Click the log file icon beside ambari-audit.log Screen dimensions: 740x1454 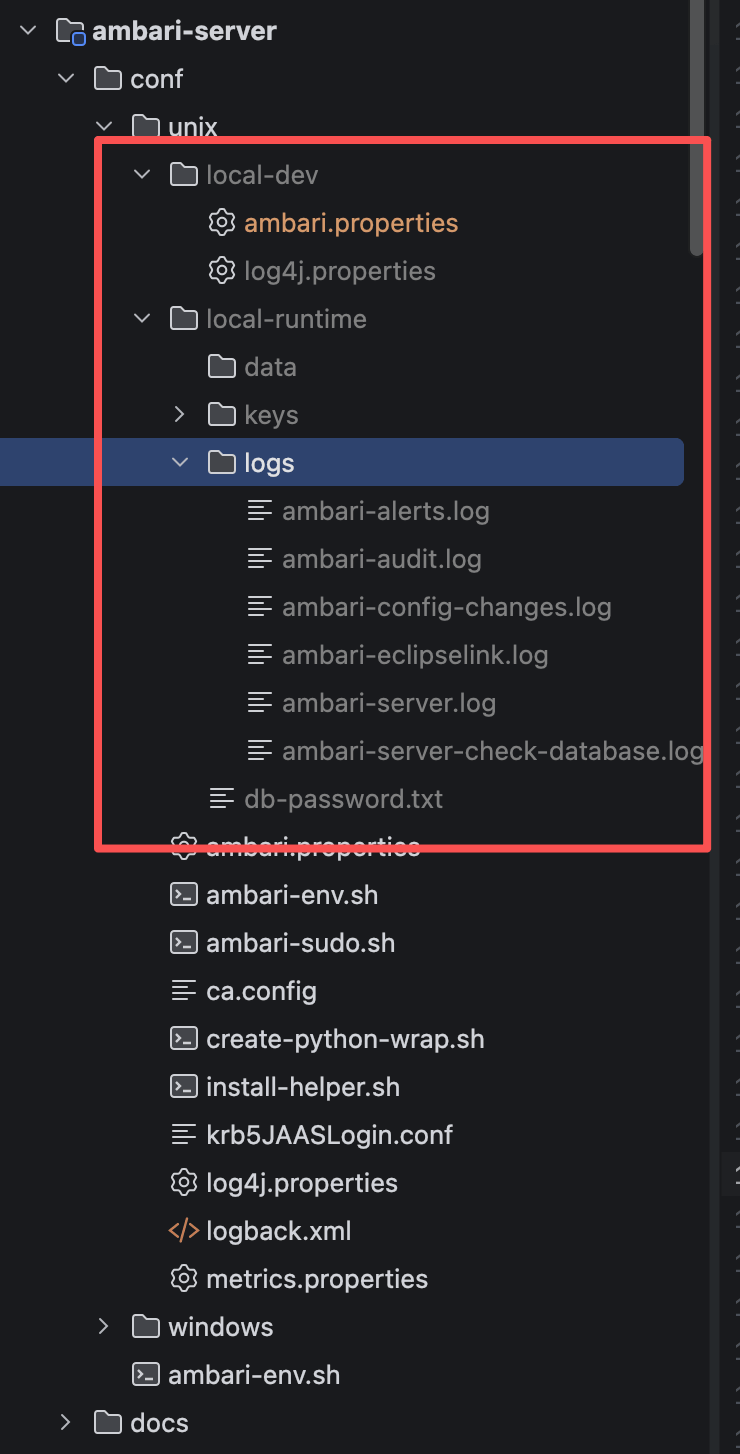coord(260,559)
